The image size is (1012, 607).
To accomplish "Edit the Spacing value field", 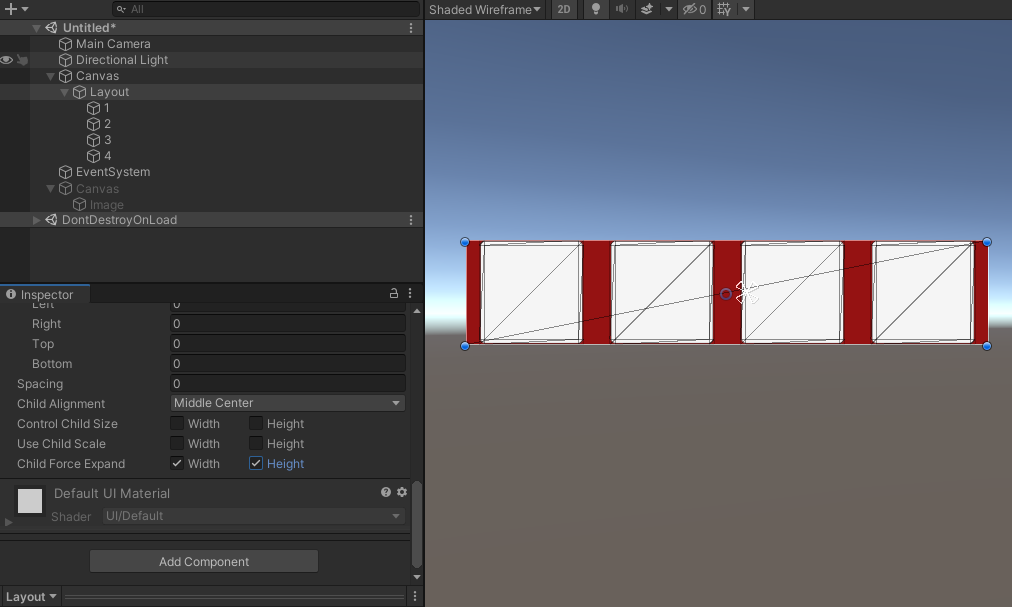I will (x=288, y=384).
